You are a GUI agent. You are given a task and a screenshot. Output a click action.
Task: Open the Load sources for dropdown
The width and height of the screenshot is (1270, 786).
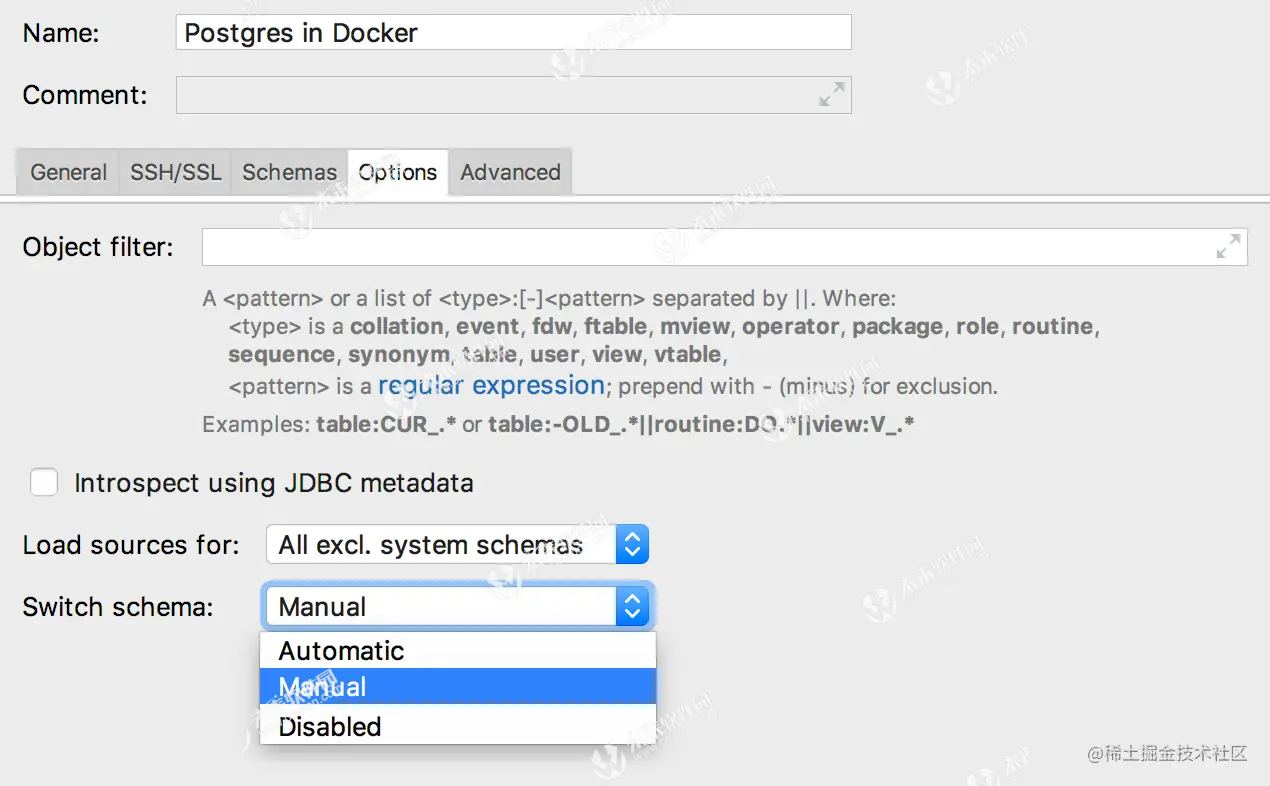[x=457, y=545]
